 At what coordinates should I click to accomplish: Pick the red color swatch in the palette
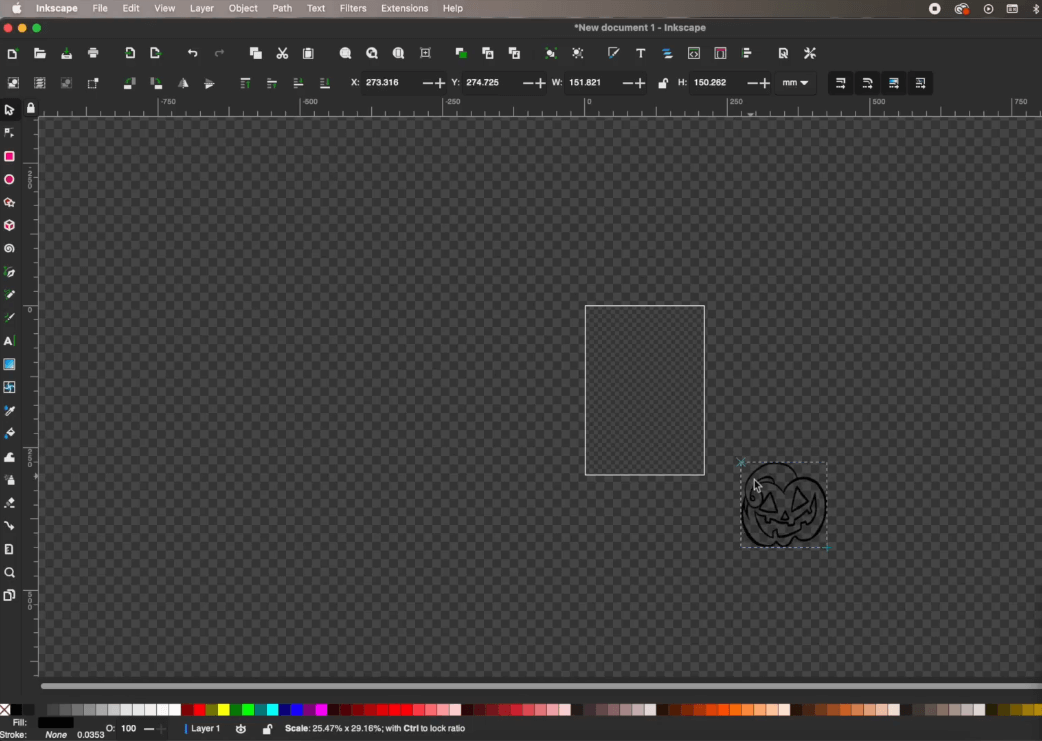click(x=199, y=710)
